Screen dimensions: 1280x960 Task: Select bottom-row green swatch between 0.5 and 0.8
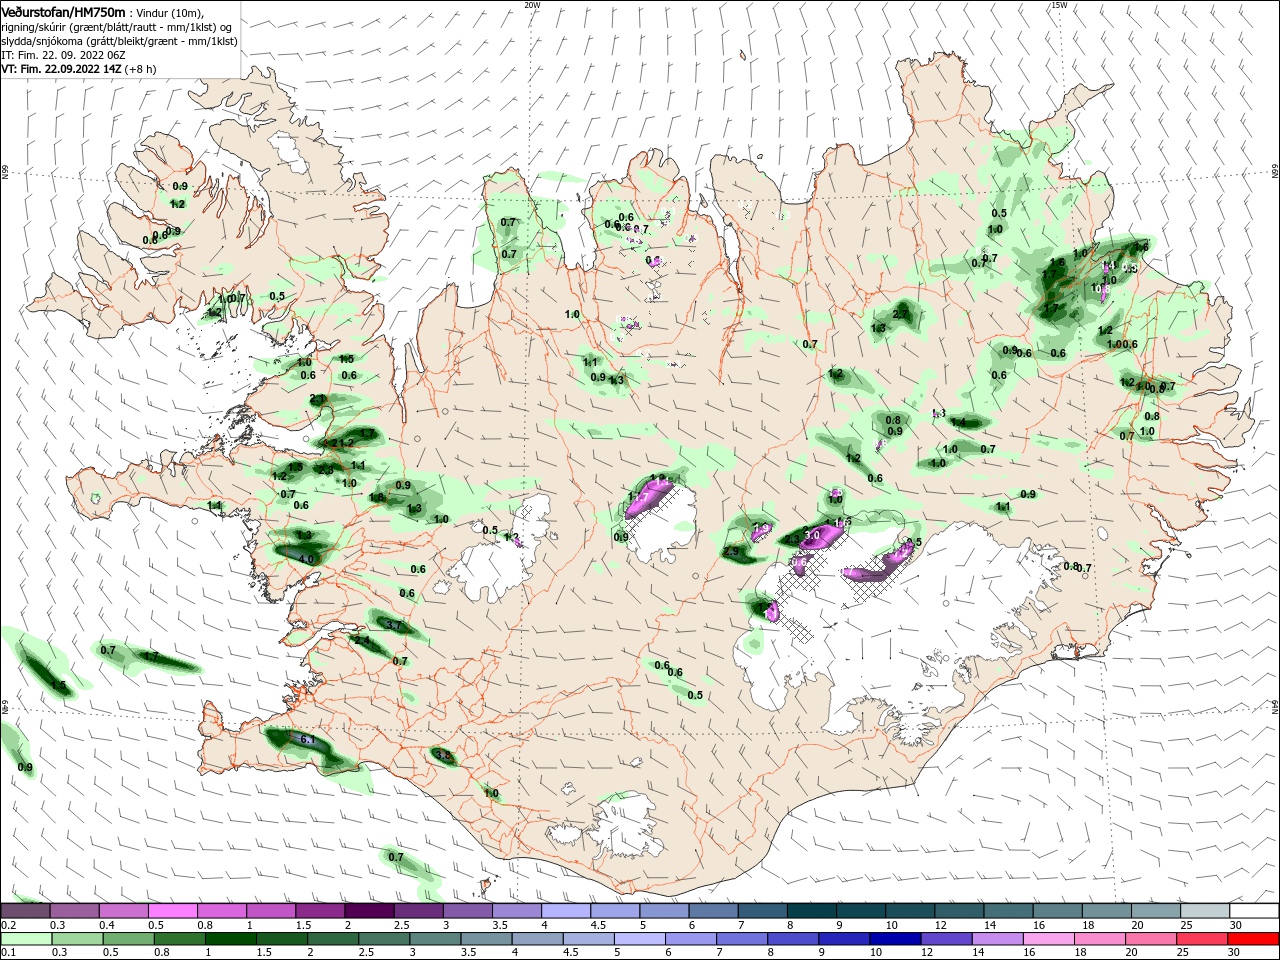tap(129, 939)
